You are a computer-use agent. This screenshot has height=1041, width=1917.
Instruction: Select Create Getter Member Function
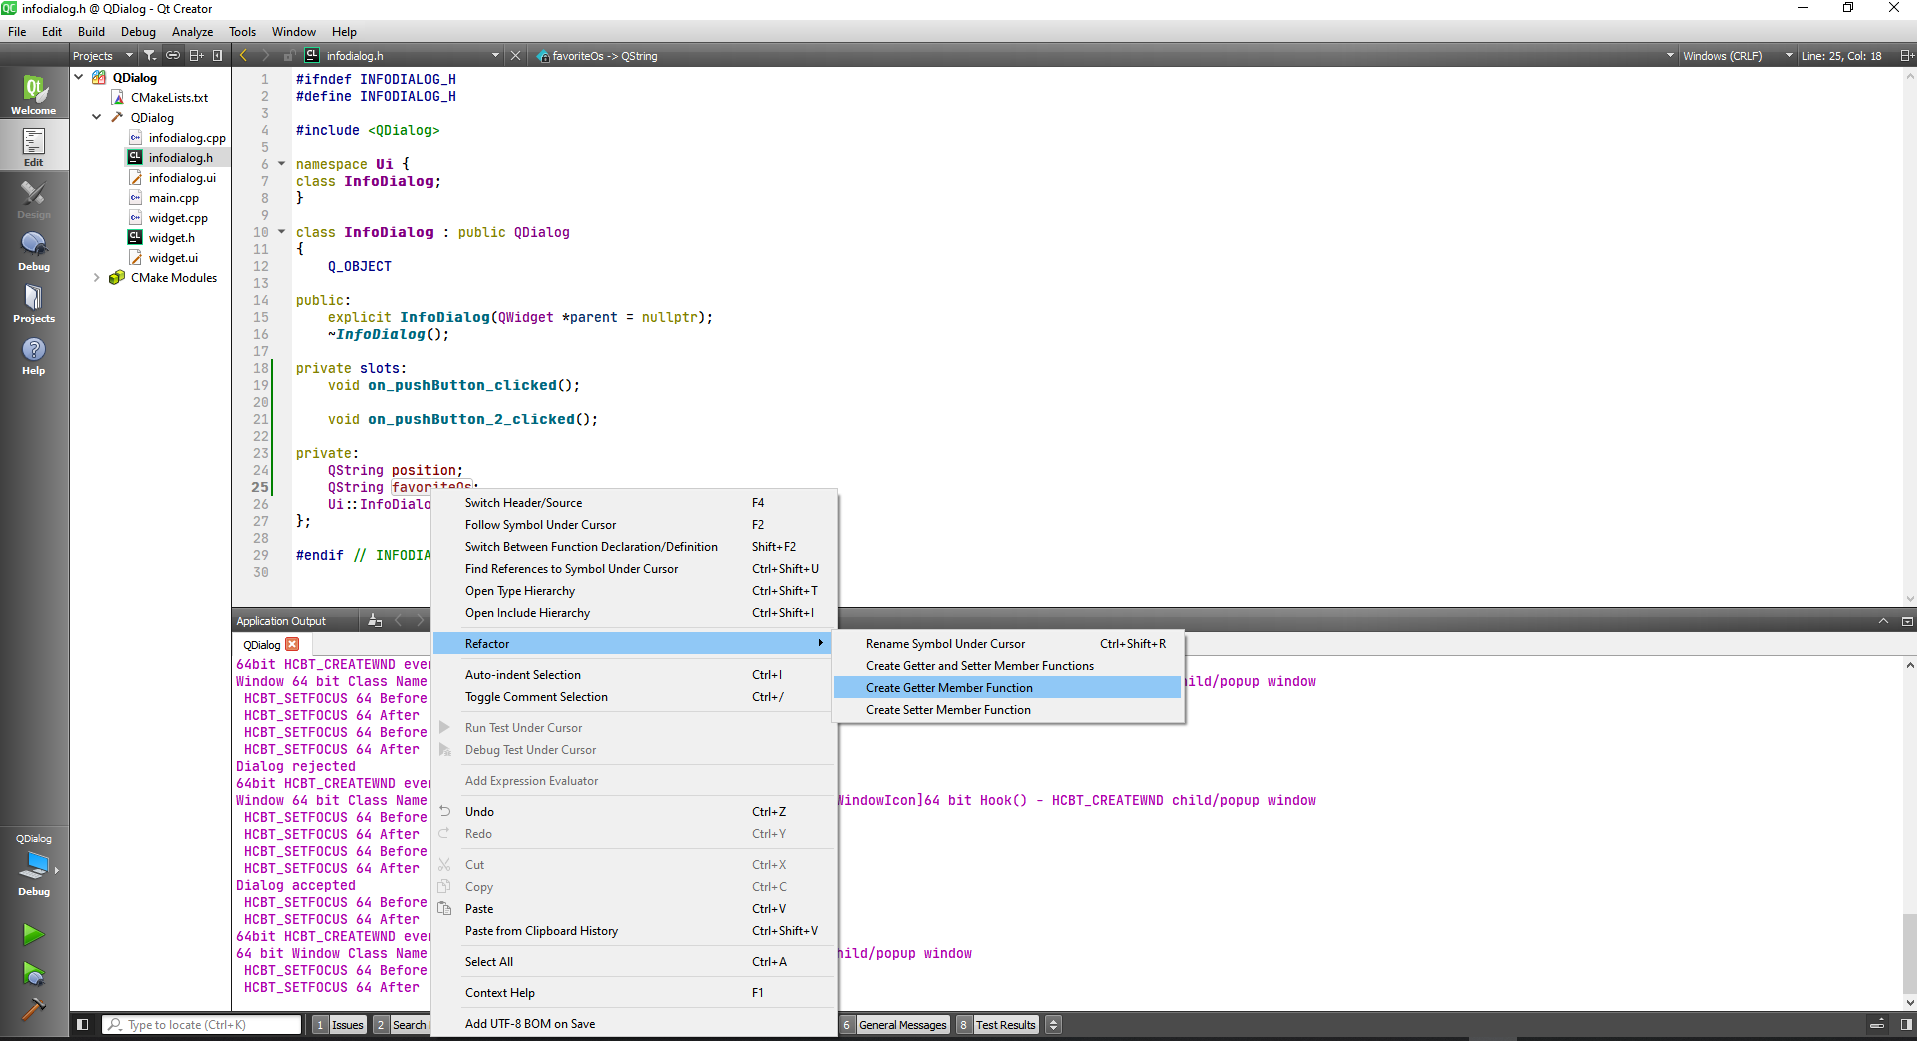pos(1007,688)
